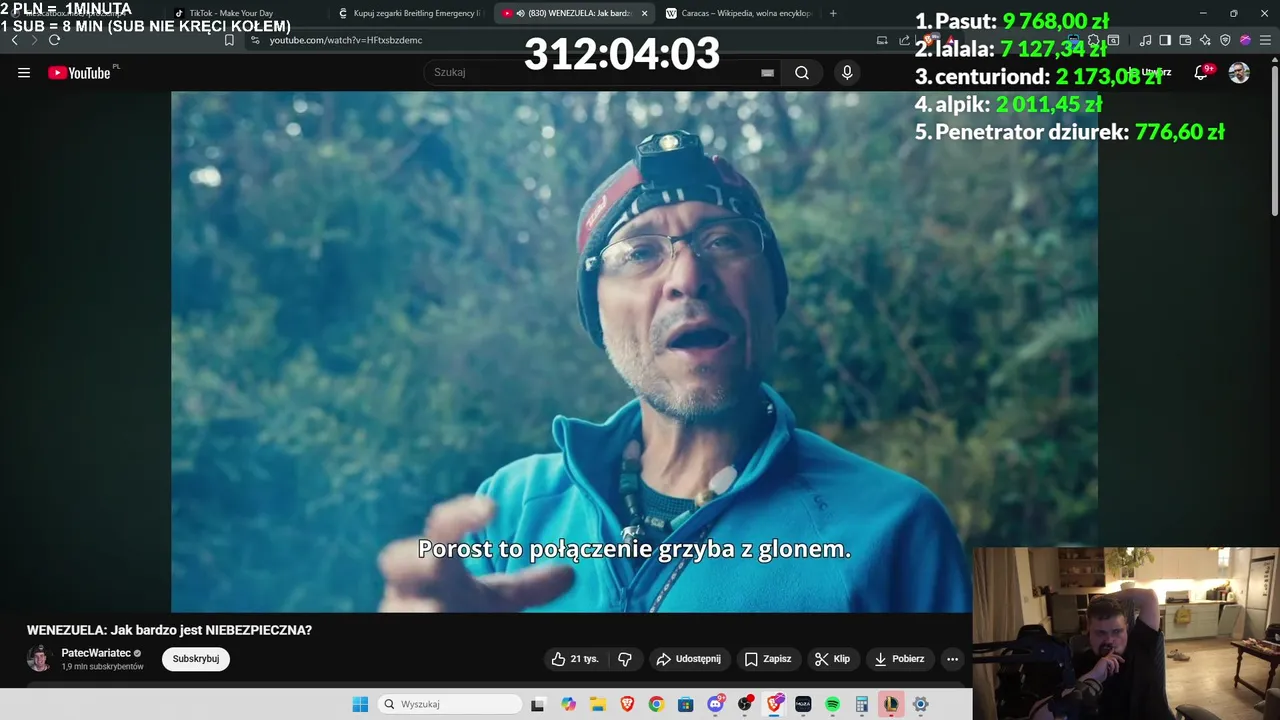This screenshot has width=1280, height=720.
Task: Open Brave VPN shield icon
Action: (1225, 40)
